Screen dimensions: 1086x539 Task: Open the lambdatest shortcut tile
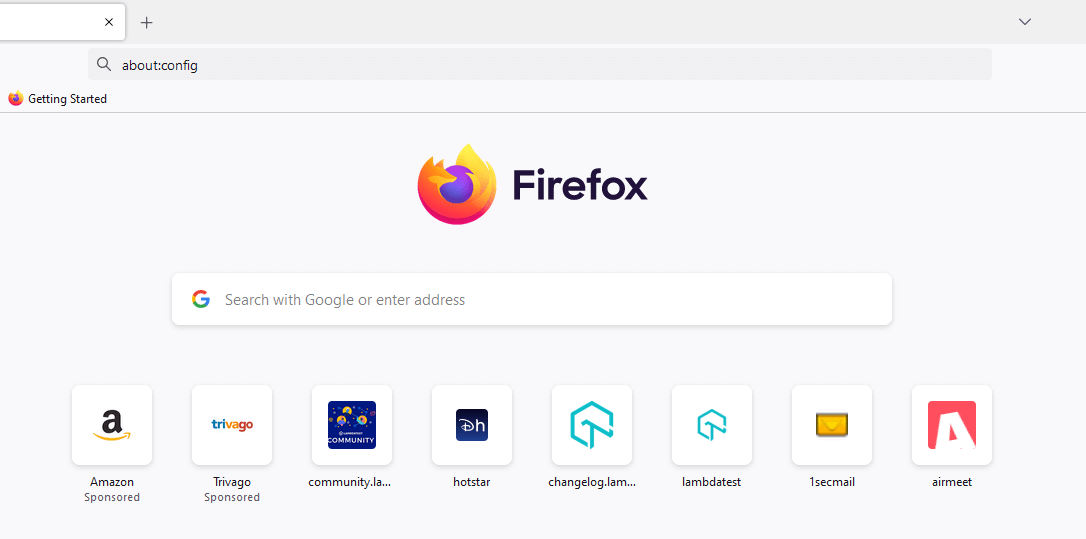[712, 425]
